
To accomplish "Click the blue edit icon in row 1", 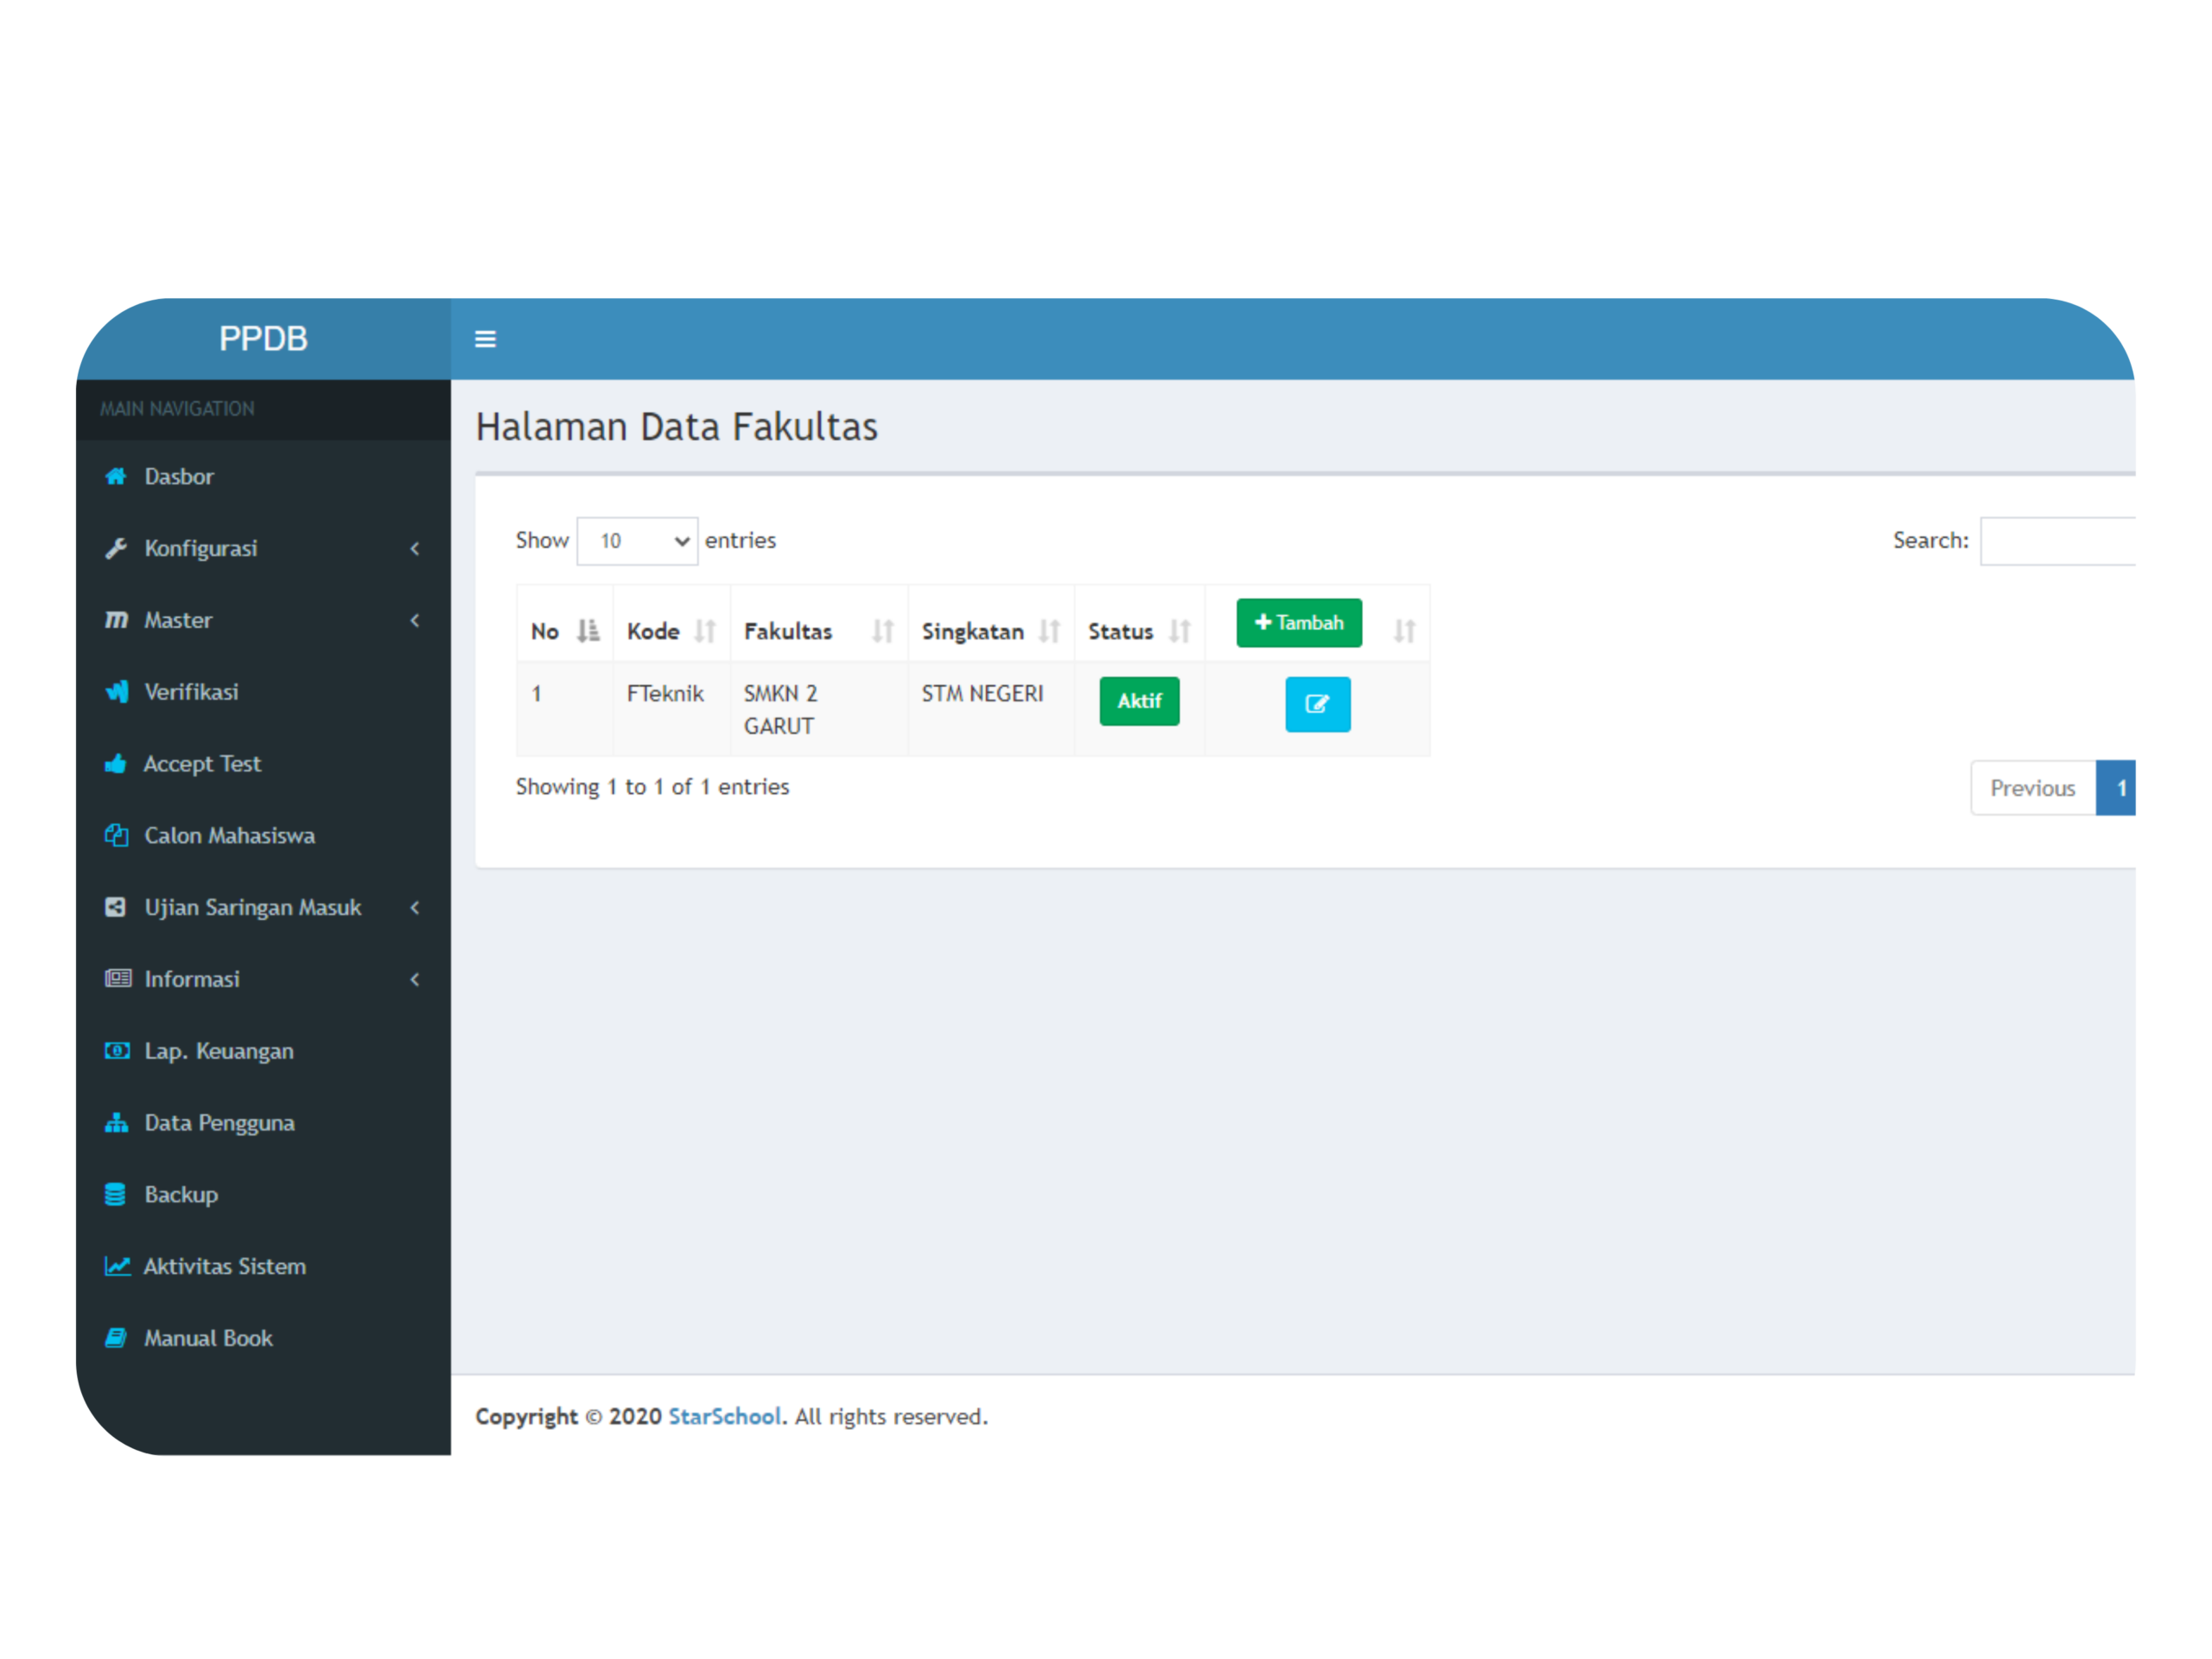I will [1317, 704].
